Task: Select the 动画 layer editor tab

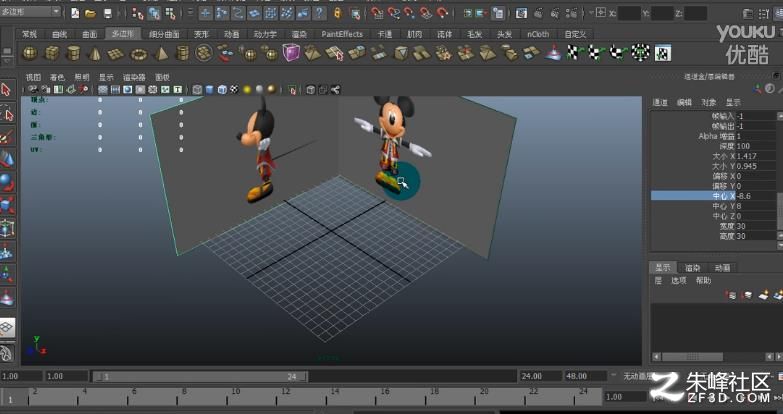Action: pyautogui.click(x=723, y=268)
